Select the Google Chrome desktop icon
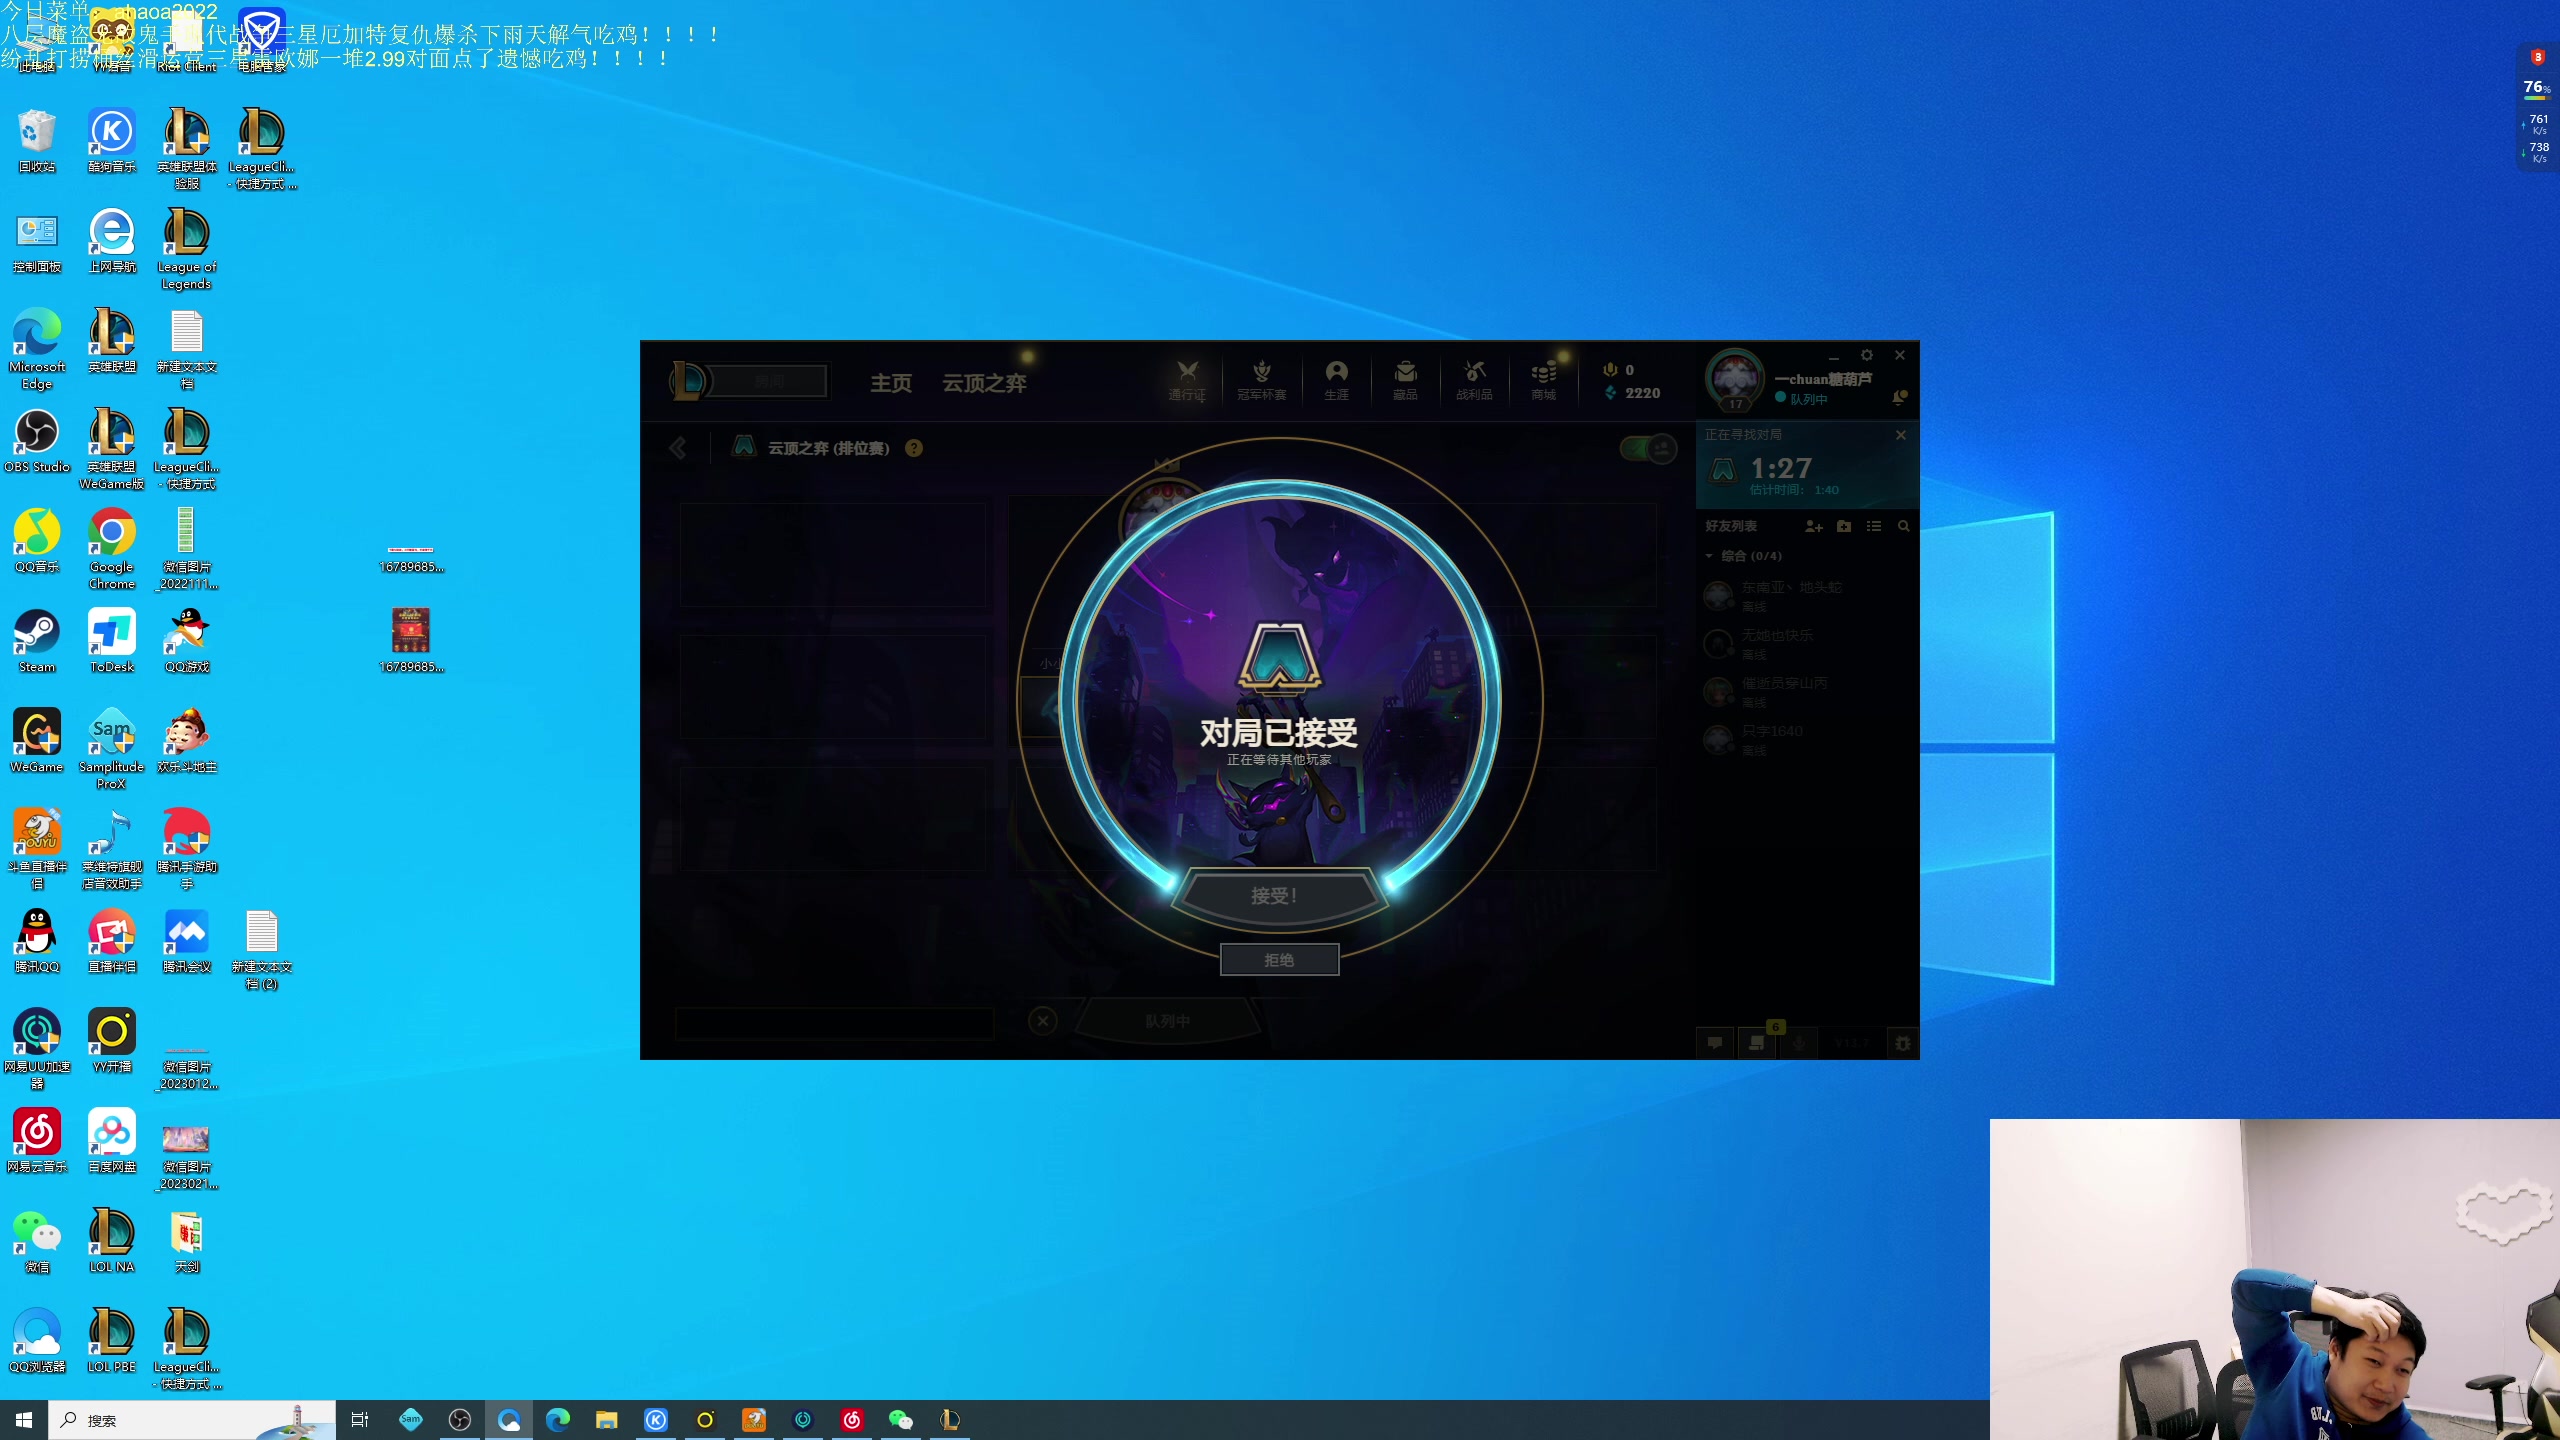This screenshot has height=1440, width=2560. tap(112, 549)
